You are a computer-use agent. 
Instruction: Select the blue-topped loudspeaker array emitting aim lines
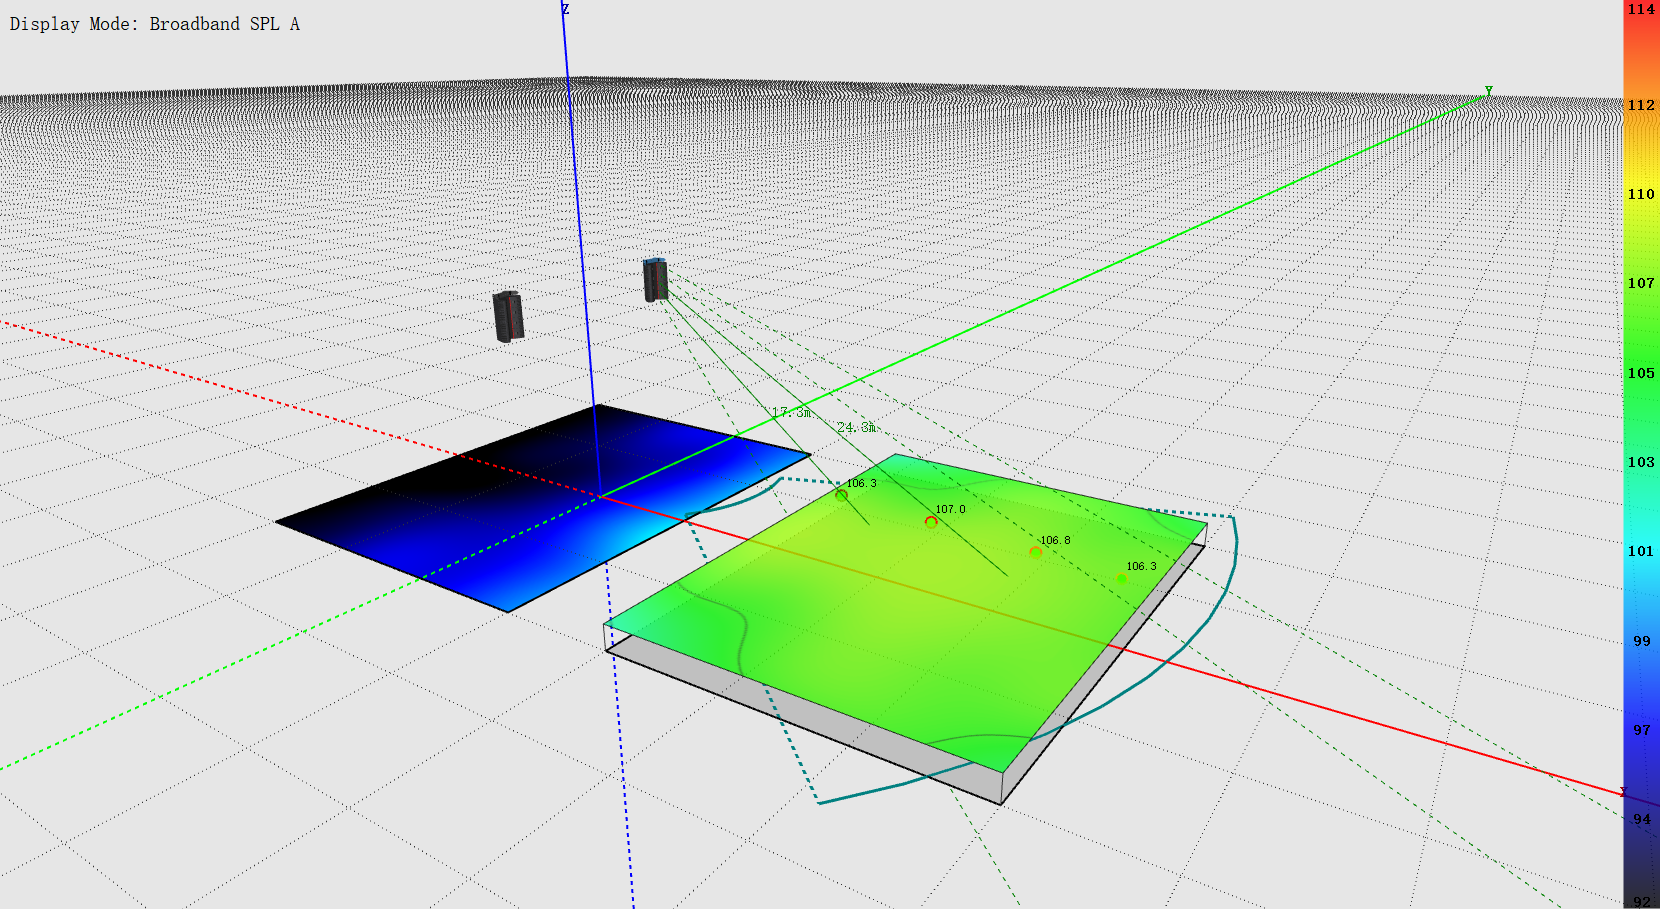tap(655, 280)
